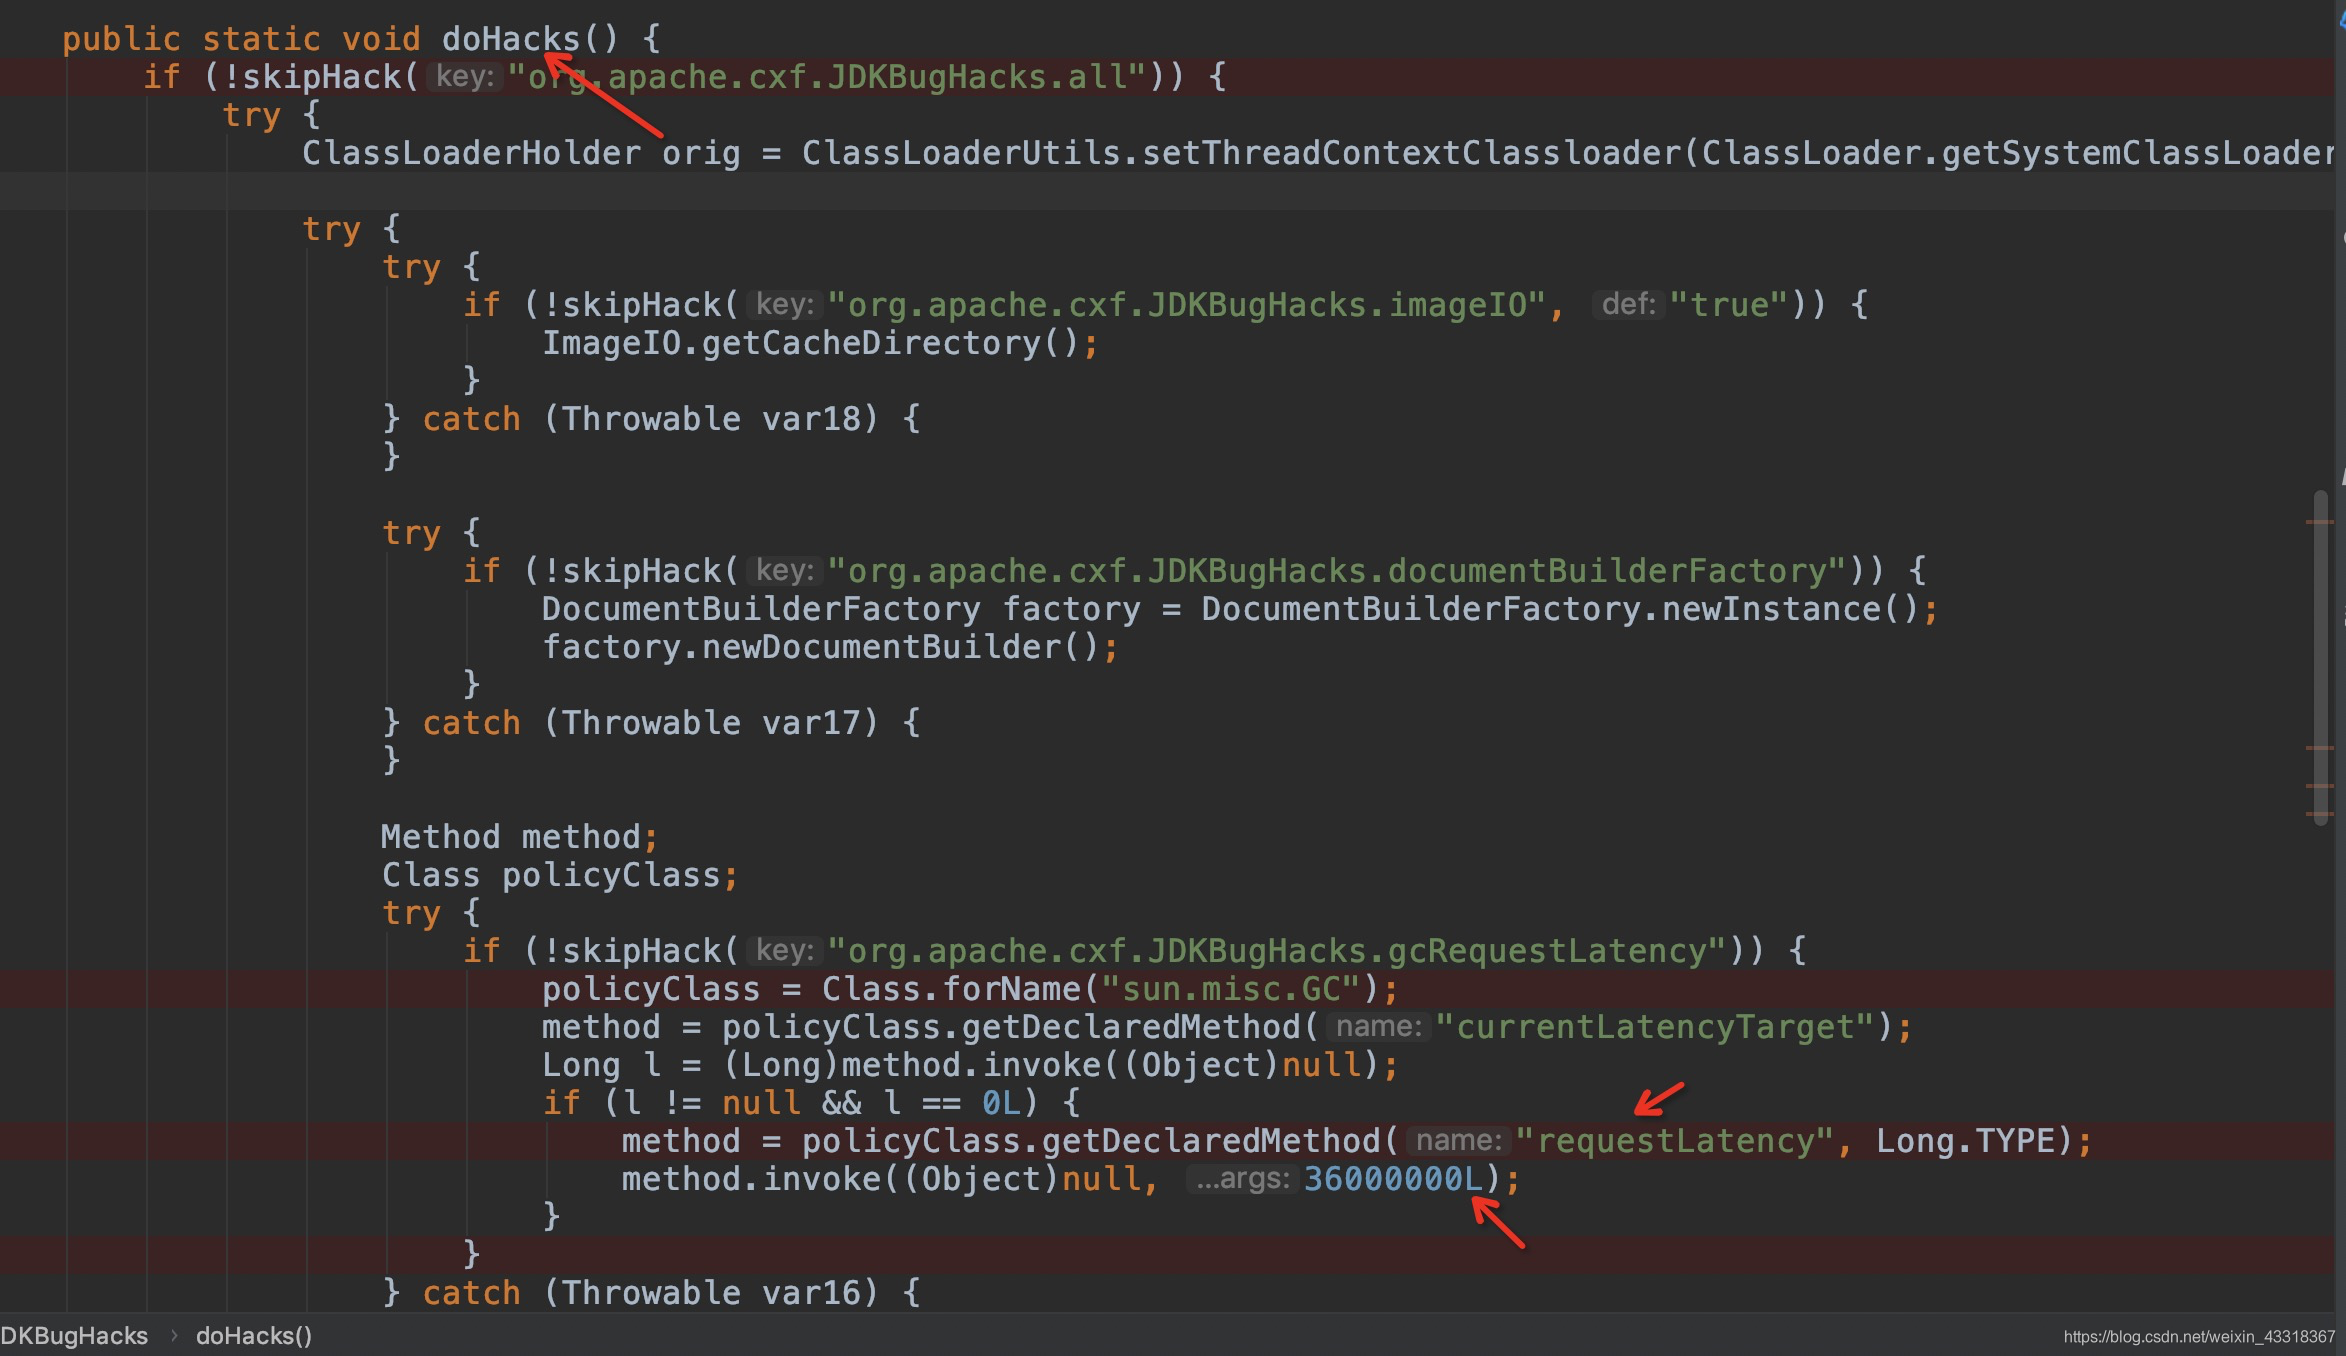Click the gcRequestLatency key string

[x=1277, y=951]
